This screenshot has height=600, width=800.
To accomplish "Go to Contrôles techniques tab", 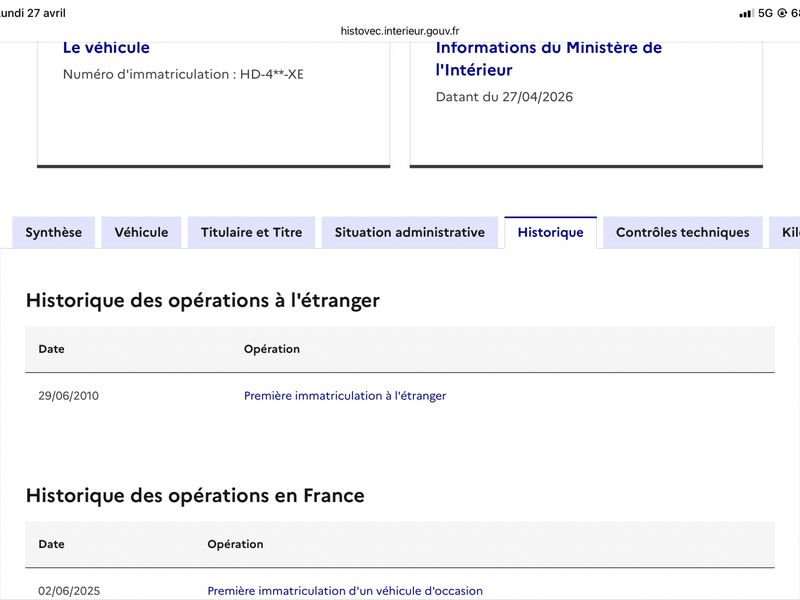I will 683,233.
